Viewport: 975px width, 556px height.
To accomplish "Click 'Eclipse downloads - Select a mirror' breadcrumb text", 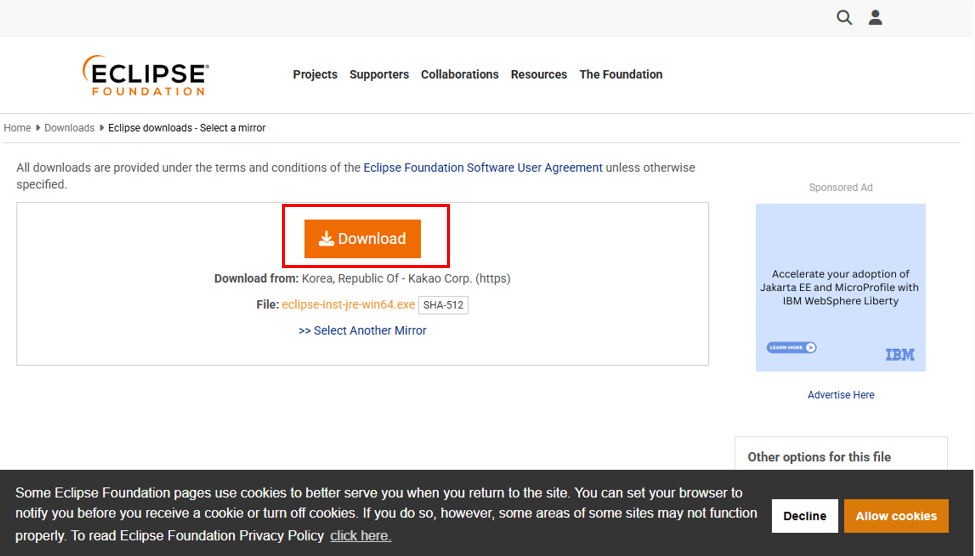I will point(187,127).
